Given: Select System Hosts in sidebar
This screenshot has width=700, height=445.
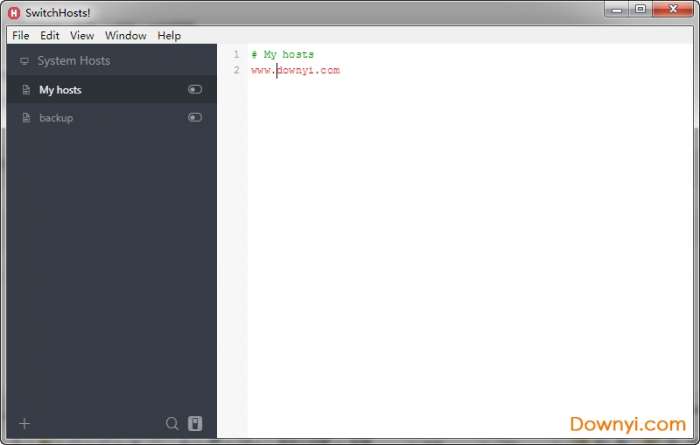Looking at the screenshot, I should (112, 61).
